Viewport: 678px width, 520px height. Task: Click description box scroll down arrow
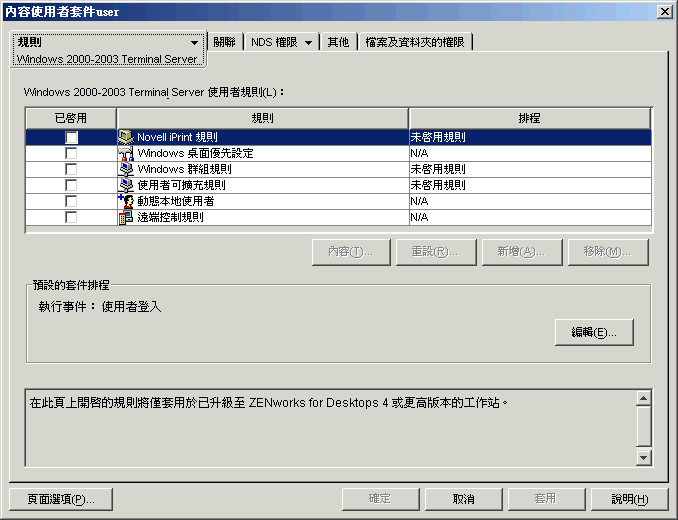pos(643,457)
